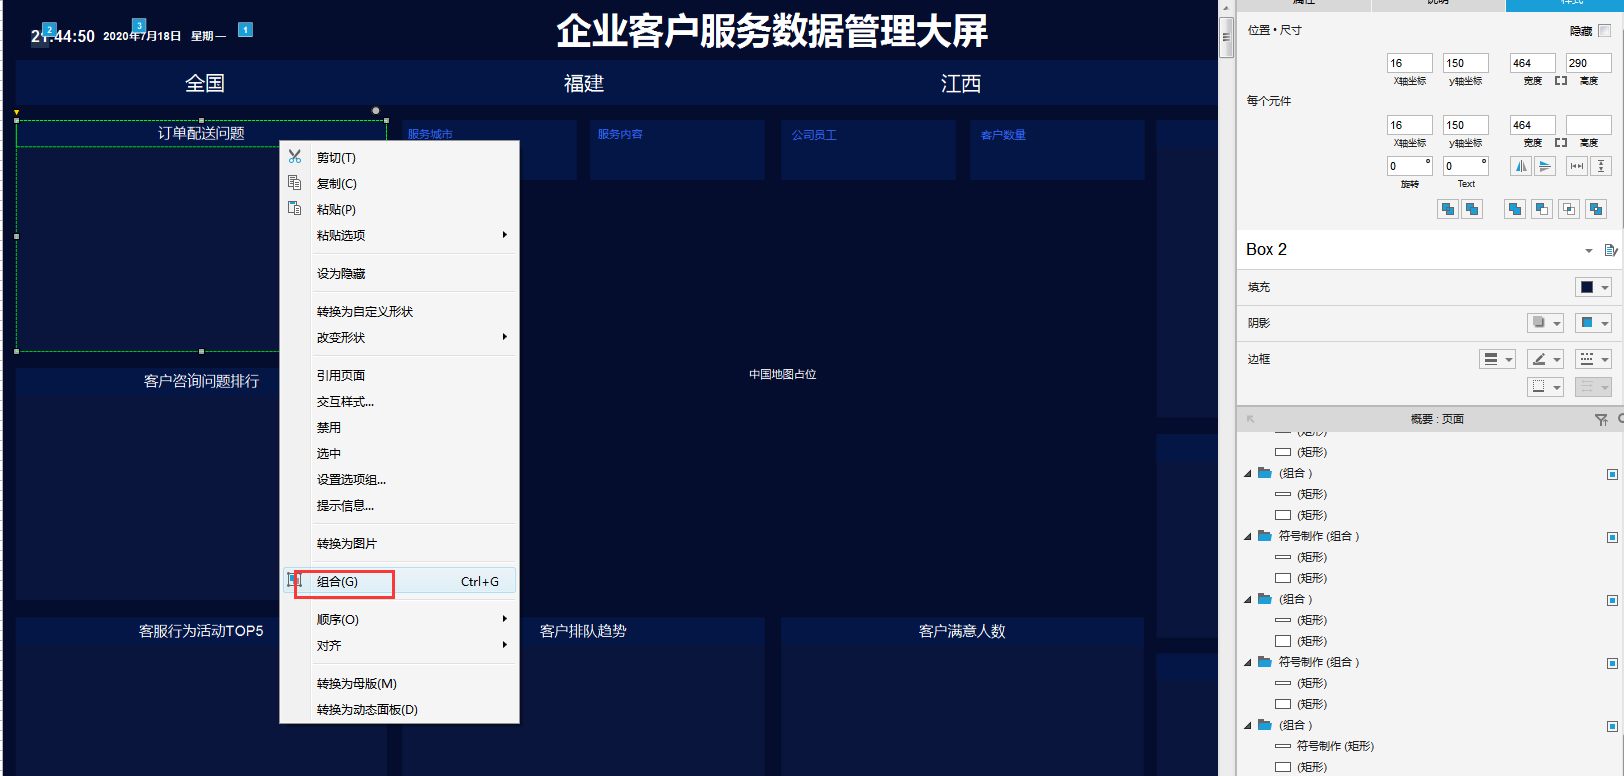The width and height of the screenshot is (1624, 776).
Task: Click the canvas vertical scrollbar thumb
Action: 1226,38
